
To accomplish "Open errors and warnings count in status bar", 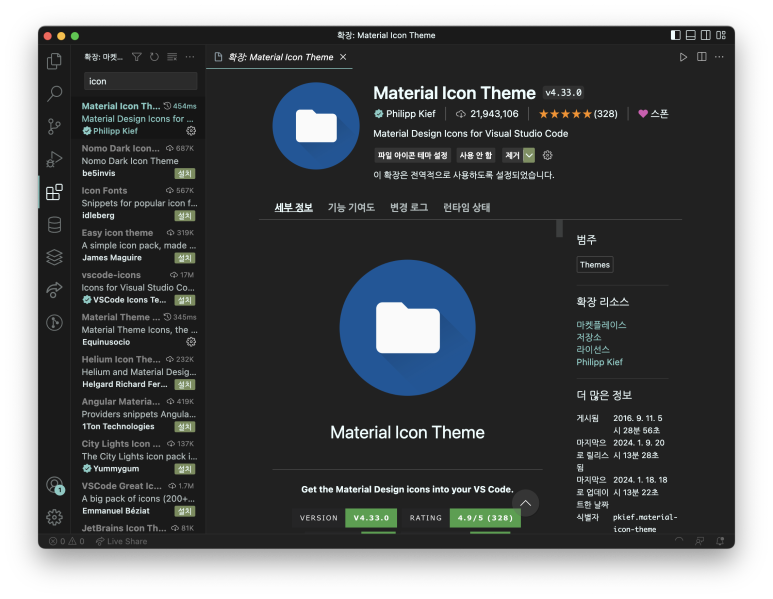I will pyautogui.click(x=67, y=541).
